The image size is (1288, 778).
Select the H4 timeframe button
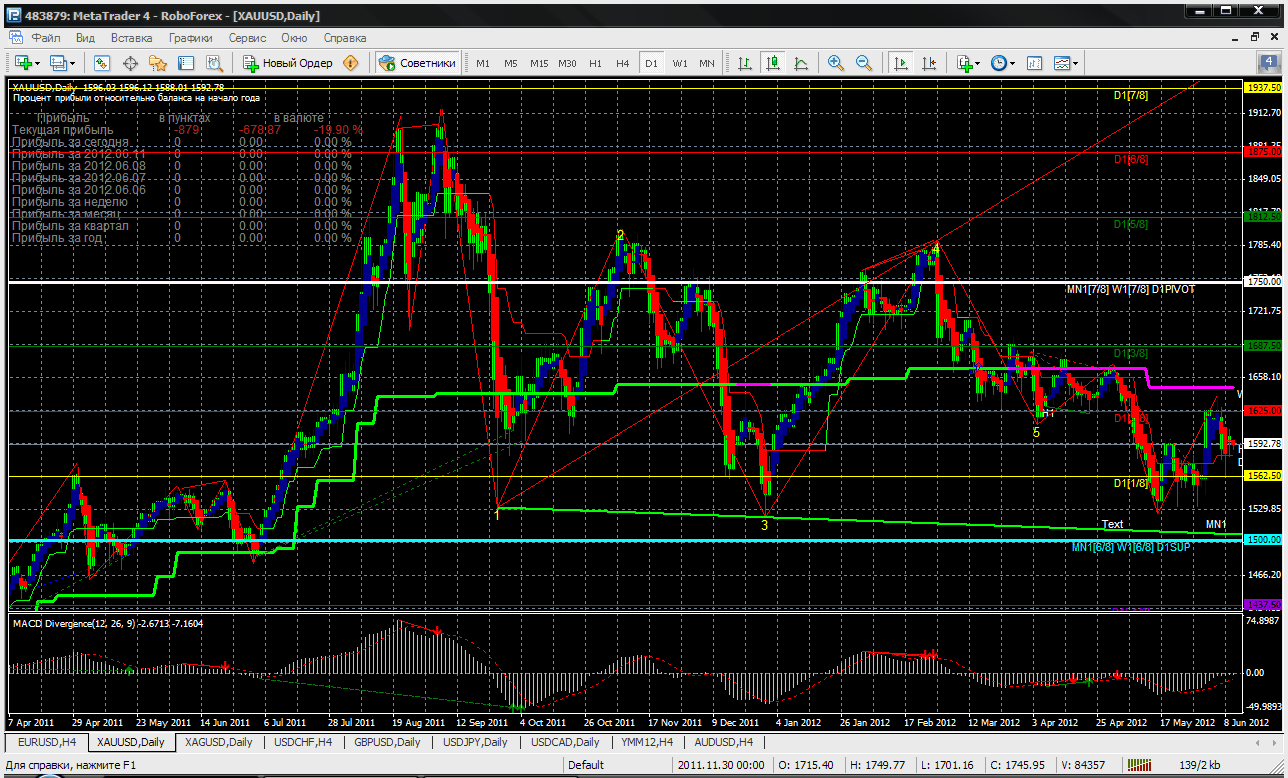pos(623,63)
